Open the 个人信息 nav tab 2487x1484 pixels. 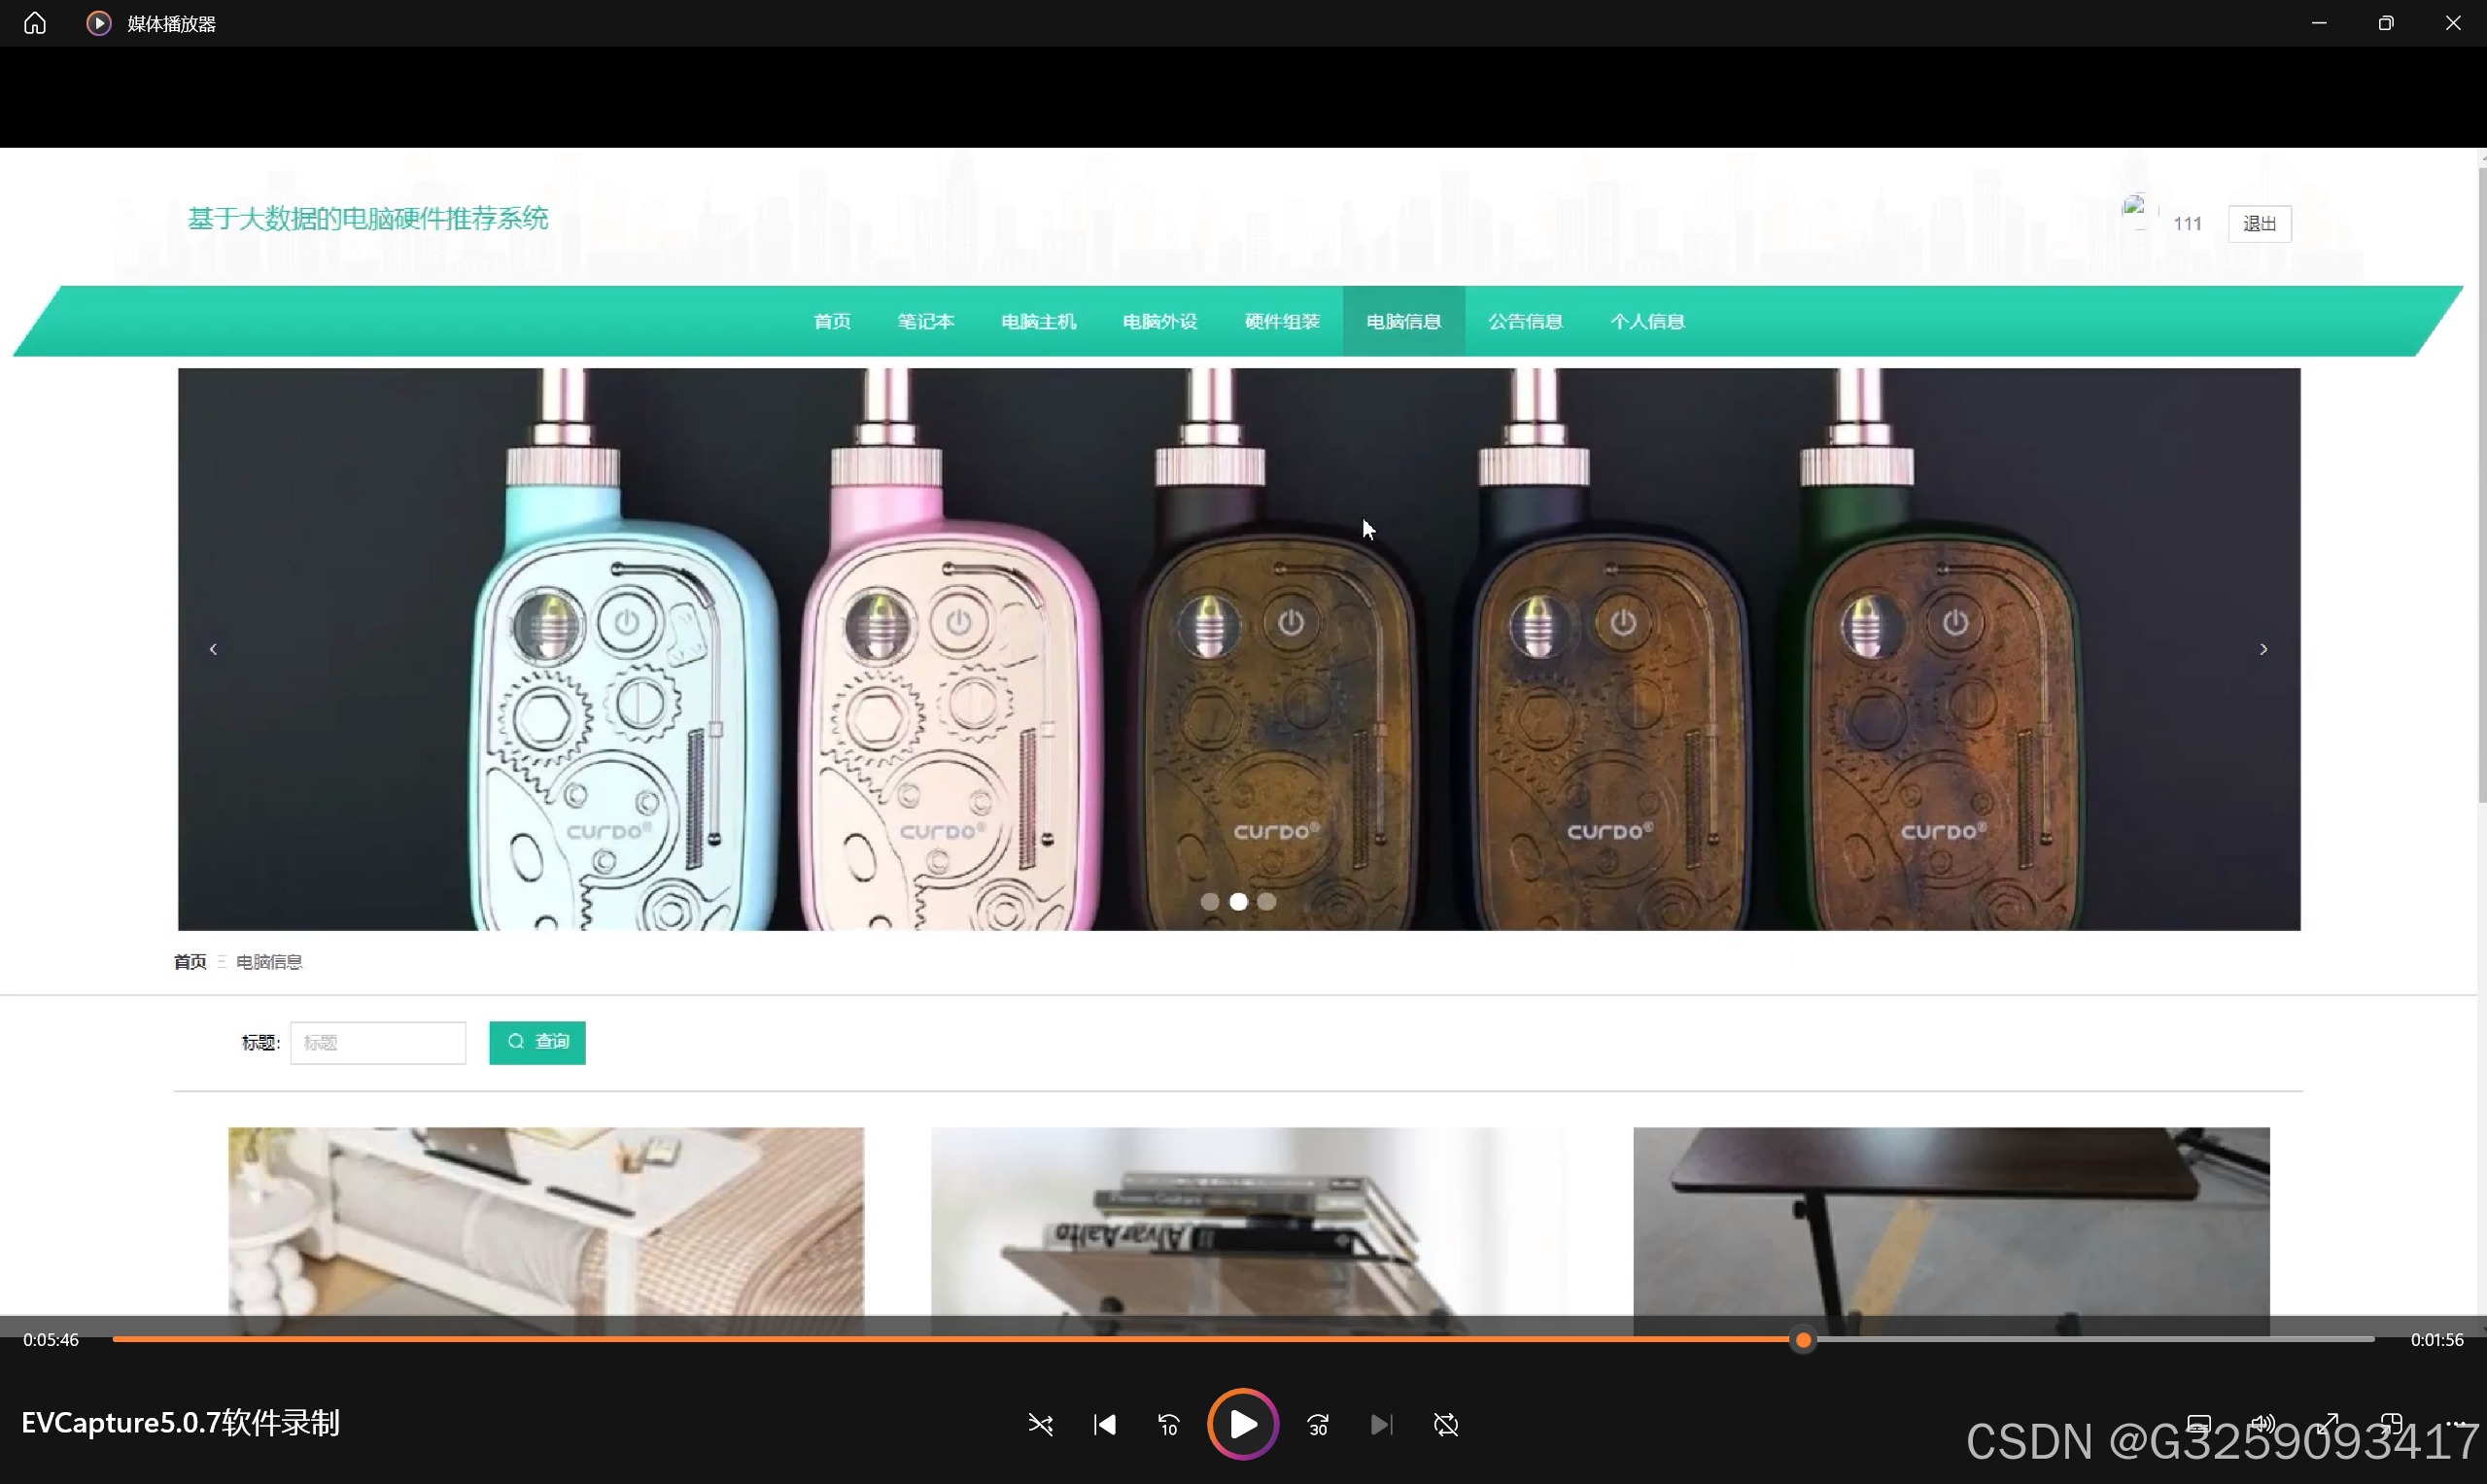tap(1647, 321)
